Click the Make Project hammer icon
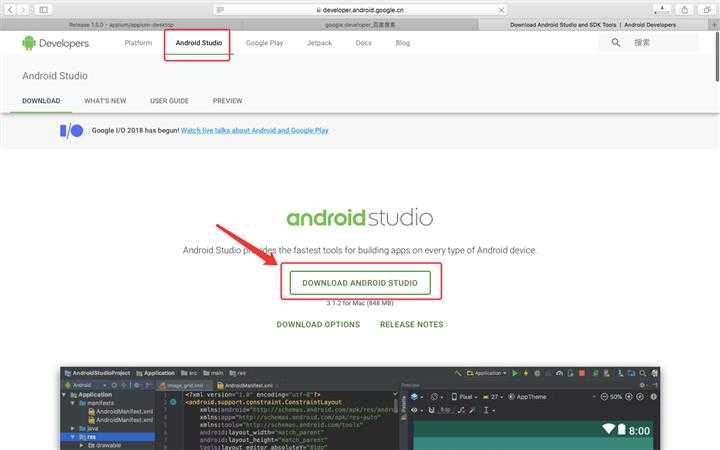Screen dimensions: 720x450 tap(457, 373)
